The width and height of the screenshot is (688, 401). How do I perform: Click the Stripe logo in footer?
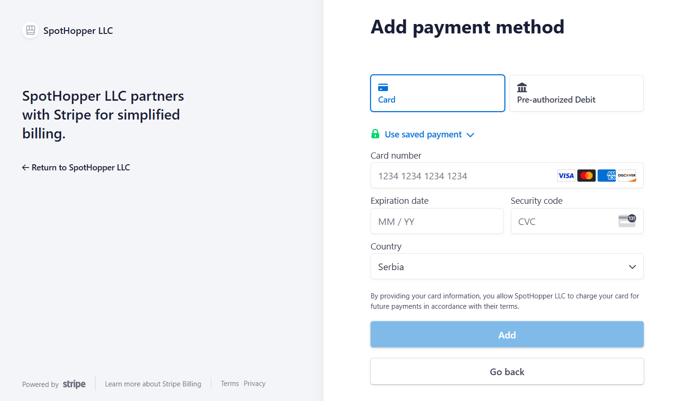click(x=74, y=384)
